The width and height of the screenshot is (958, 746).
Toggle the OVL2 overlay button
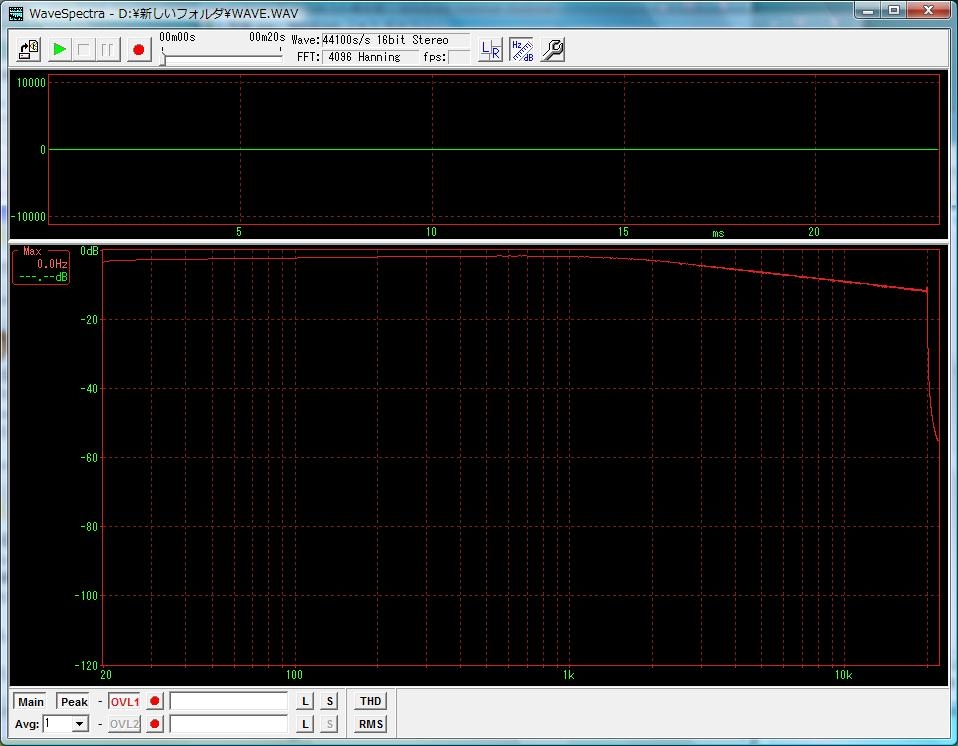point(125,724)
